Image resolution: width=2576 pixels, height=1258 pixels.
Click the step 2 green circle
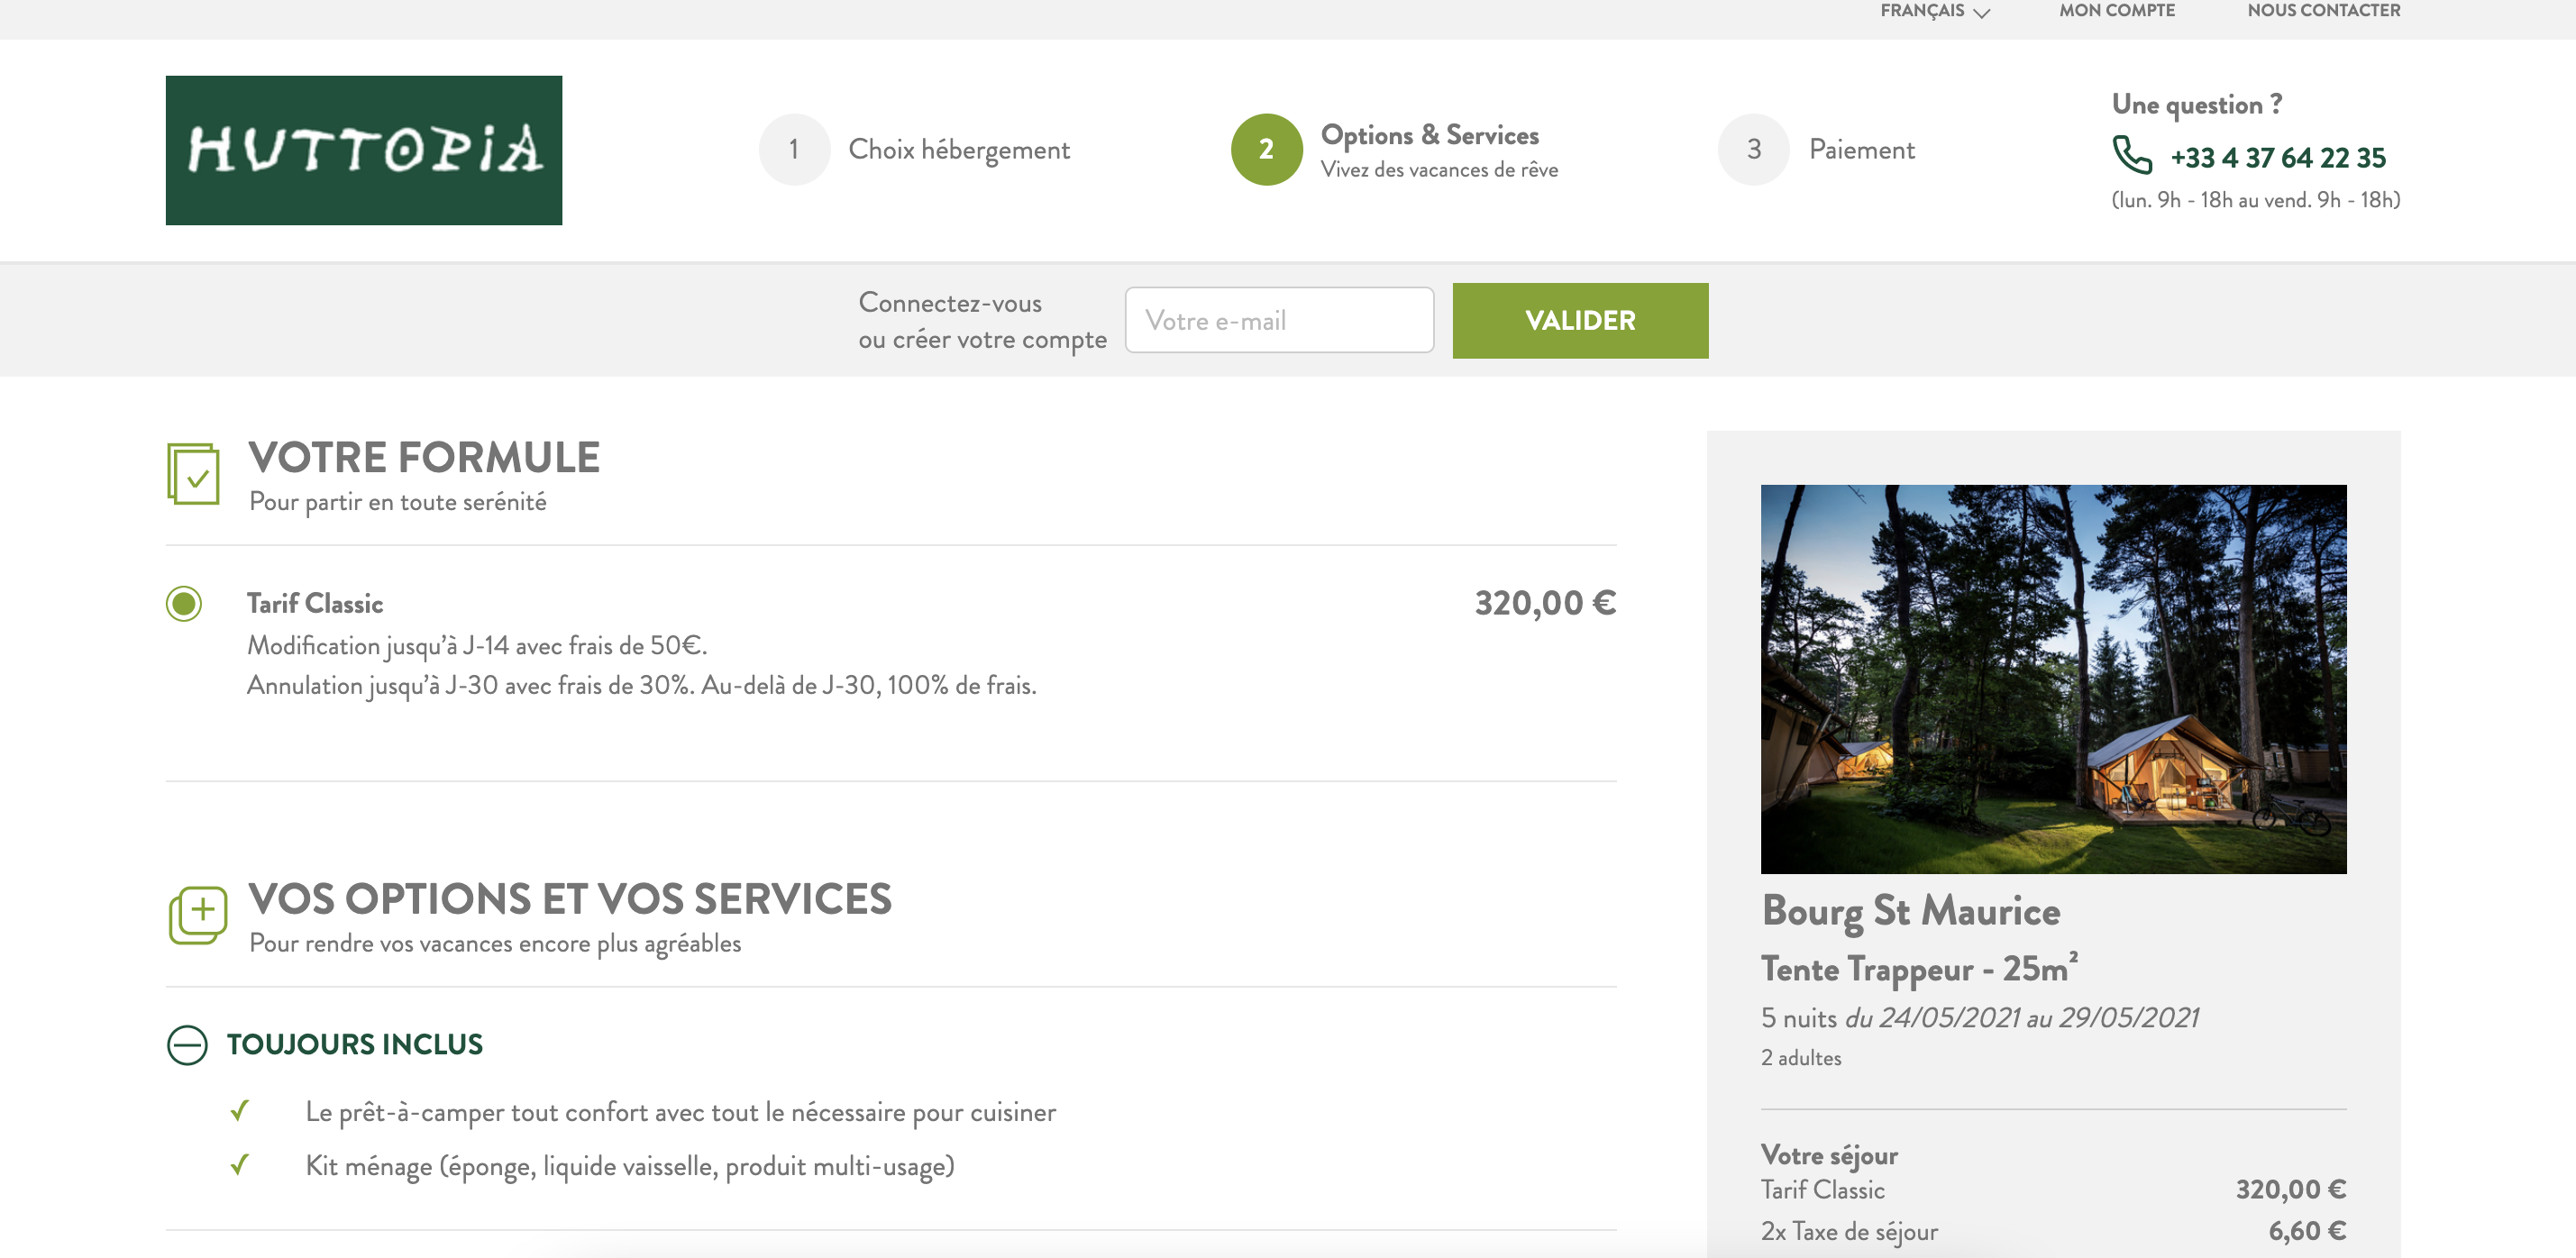[1266, 149]
